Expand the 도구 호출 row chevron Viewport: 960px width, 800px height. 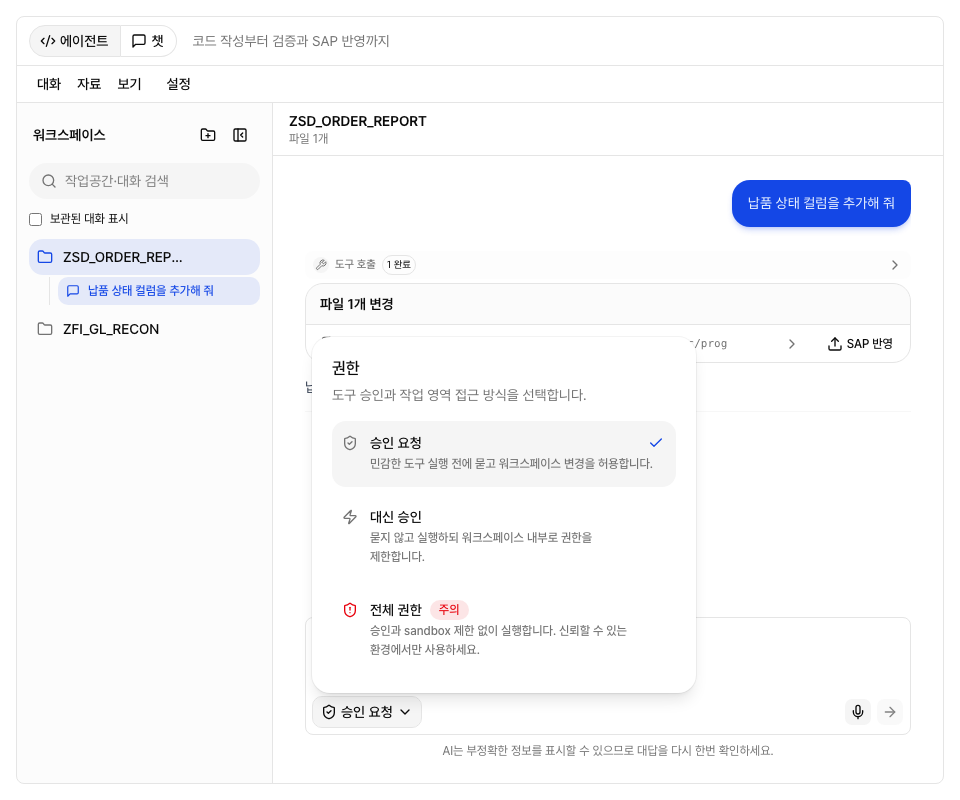[x=894, y=265]
